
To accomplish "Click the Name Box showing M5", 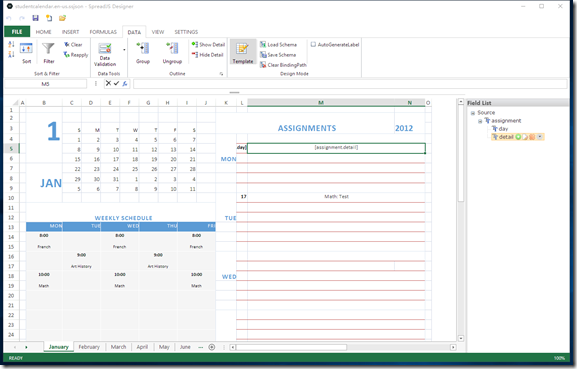I will [x=45, y=84].
